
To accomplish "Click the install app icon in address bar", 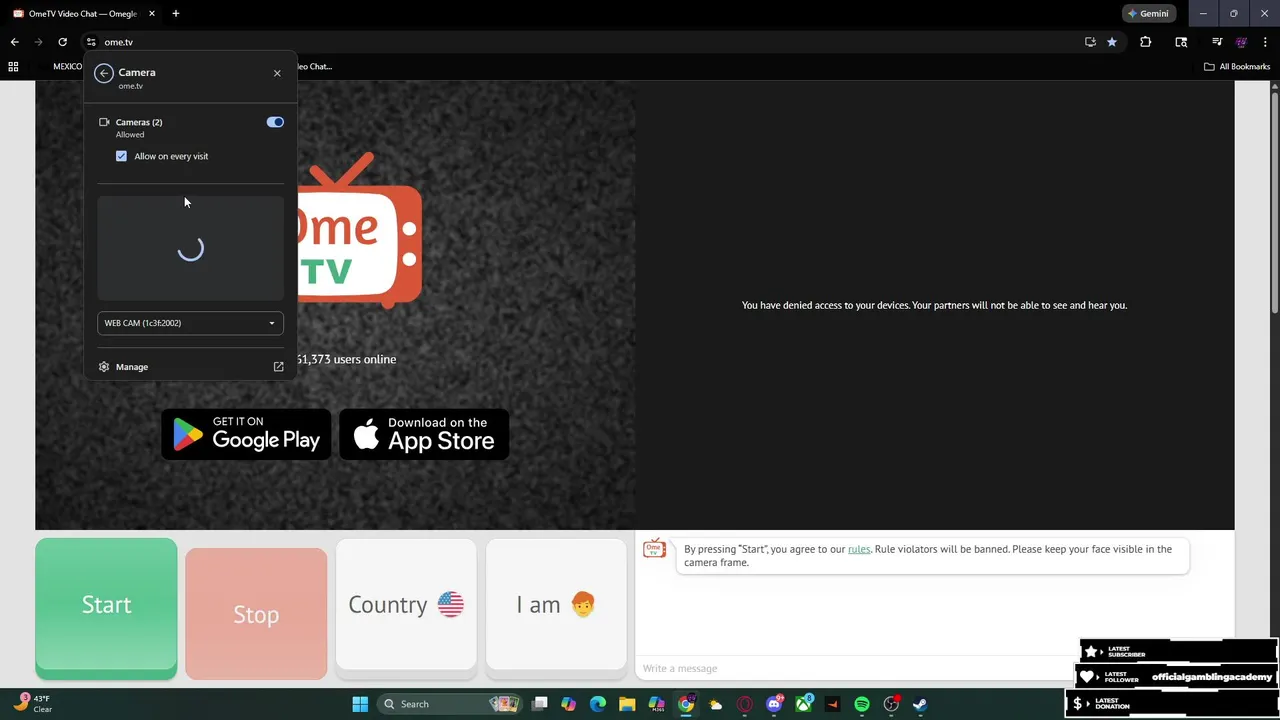I will click(x=1090, y=42).
